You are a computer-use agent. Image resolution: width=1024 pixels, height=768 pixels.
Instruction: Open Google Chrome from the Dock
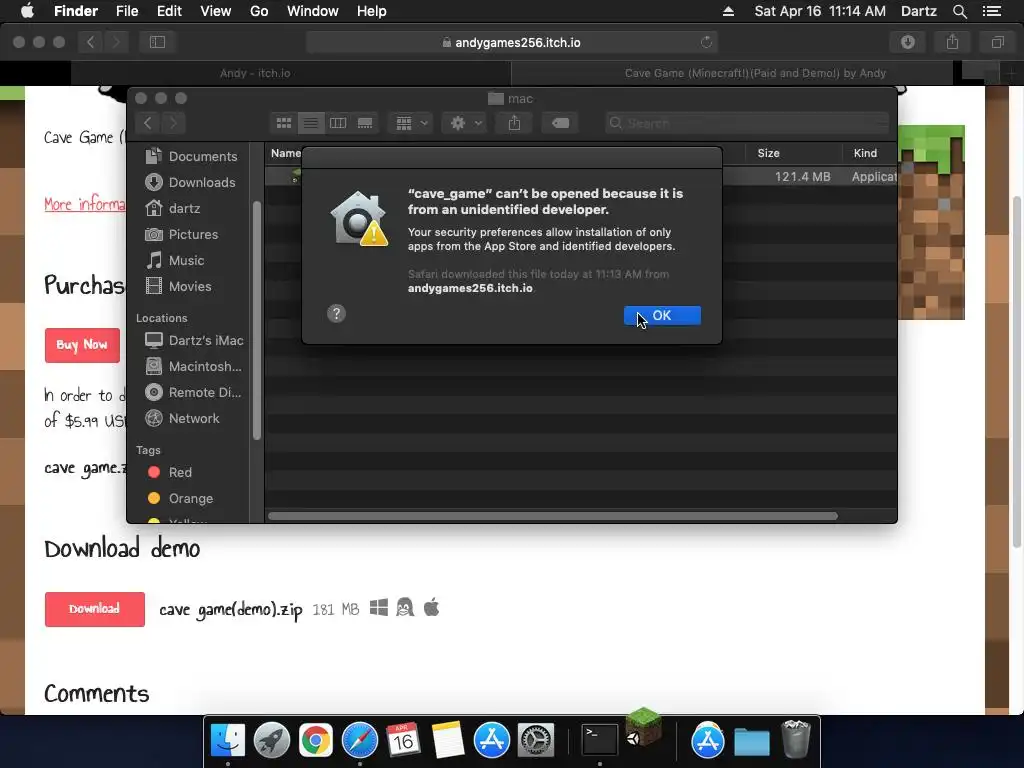pos(315,740)
